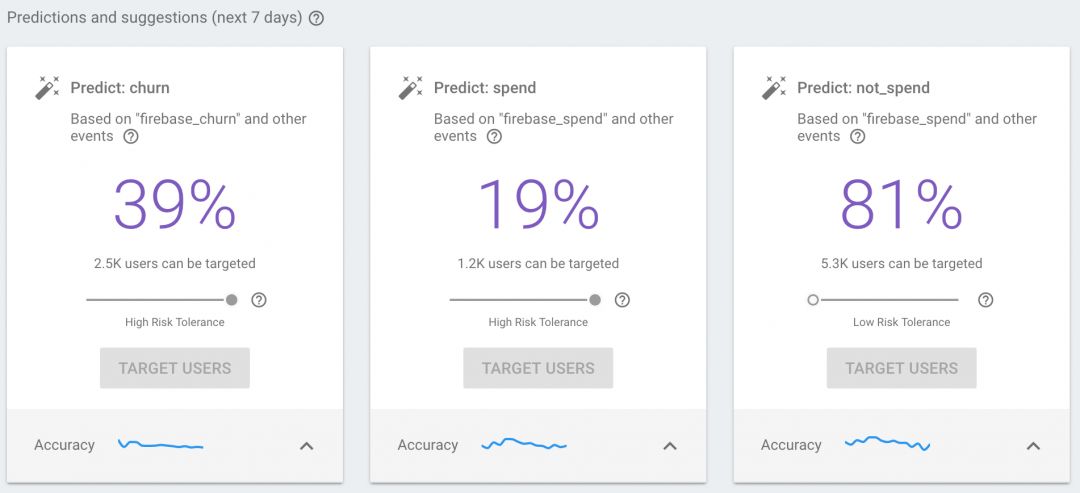Click the not_spend low risk slider handle
1080x493 pixels.
[x=813, y=300]
